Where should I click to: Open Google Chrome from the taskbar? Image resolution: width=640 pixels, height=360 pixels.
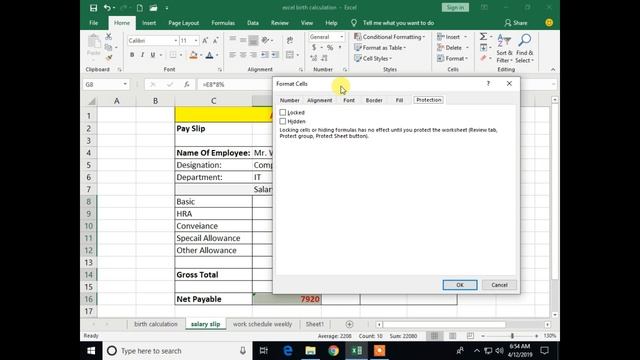(x=333, y=351)
